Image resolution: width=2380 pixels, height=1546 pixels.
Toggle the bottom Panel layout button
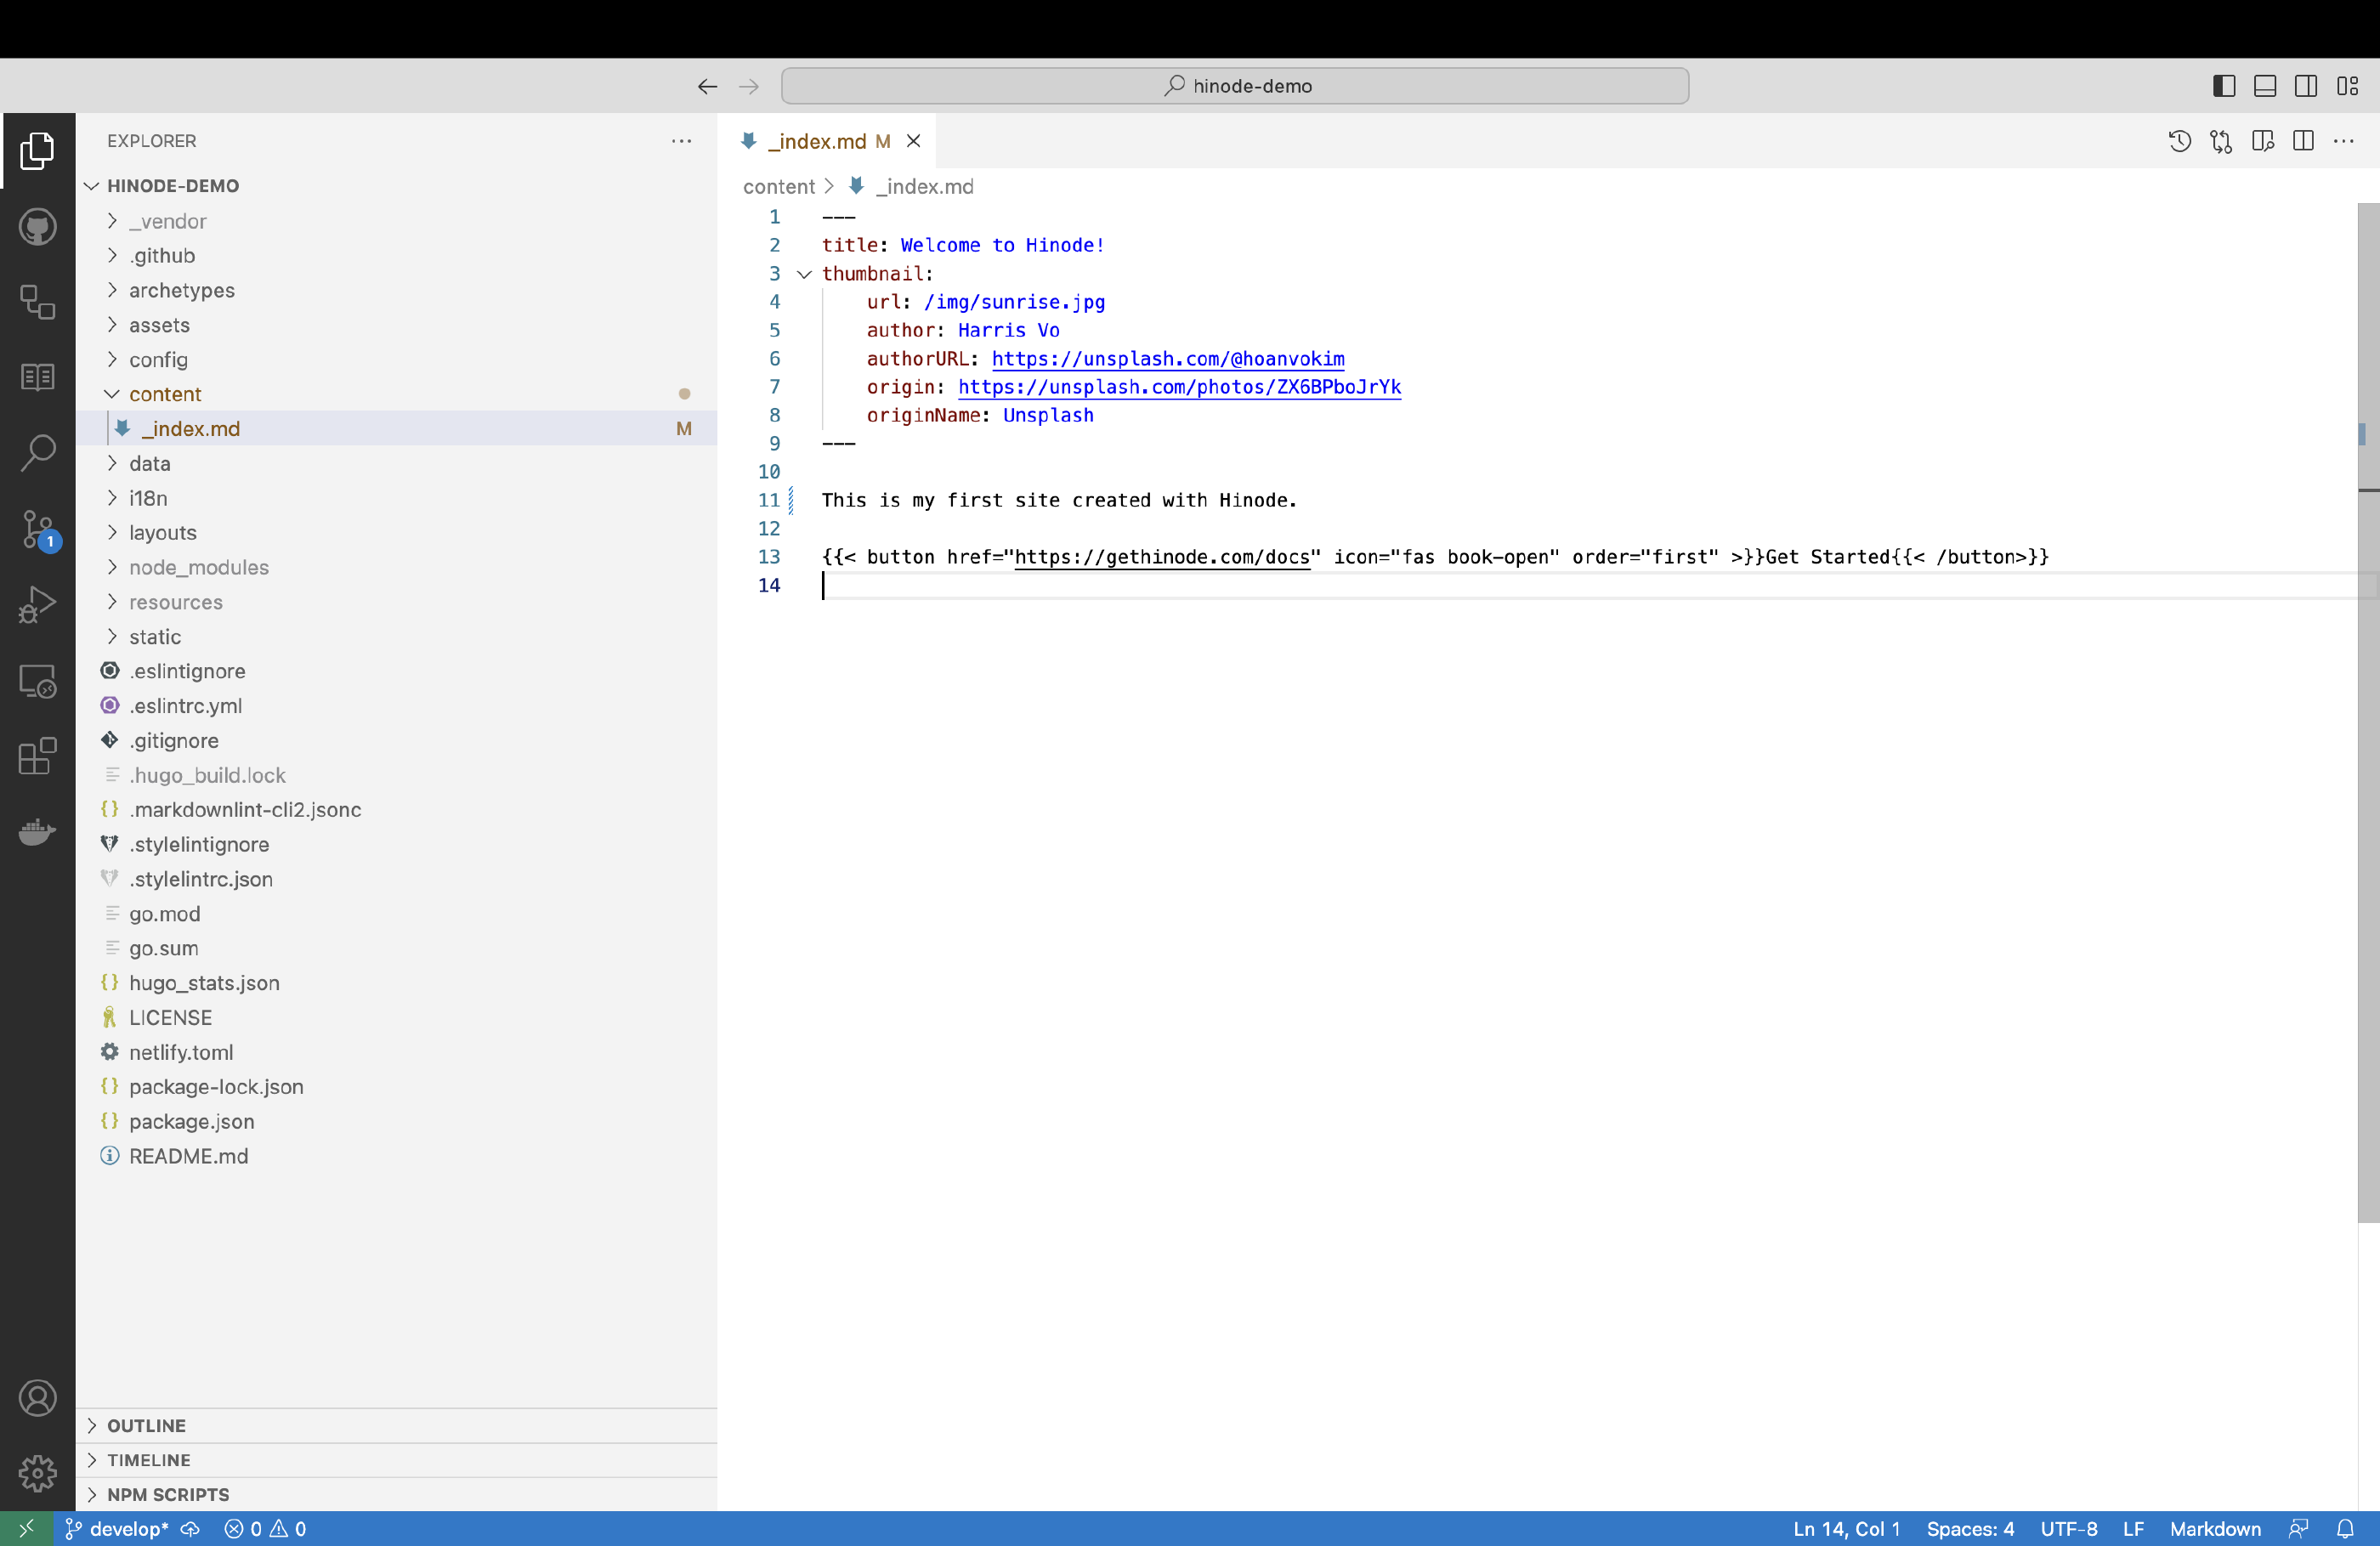[2265, 86]
